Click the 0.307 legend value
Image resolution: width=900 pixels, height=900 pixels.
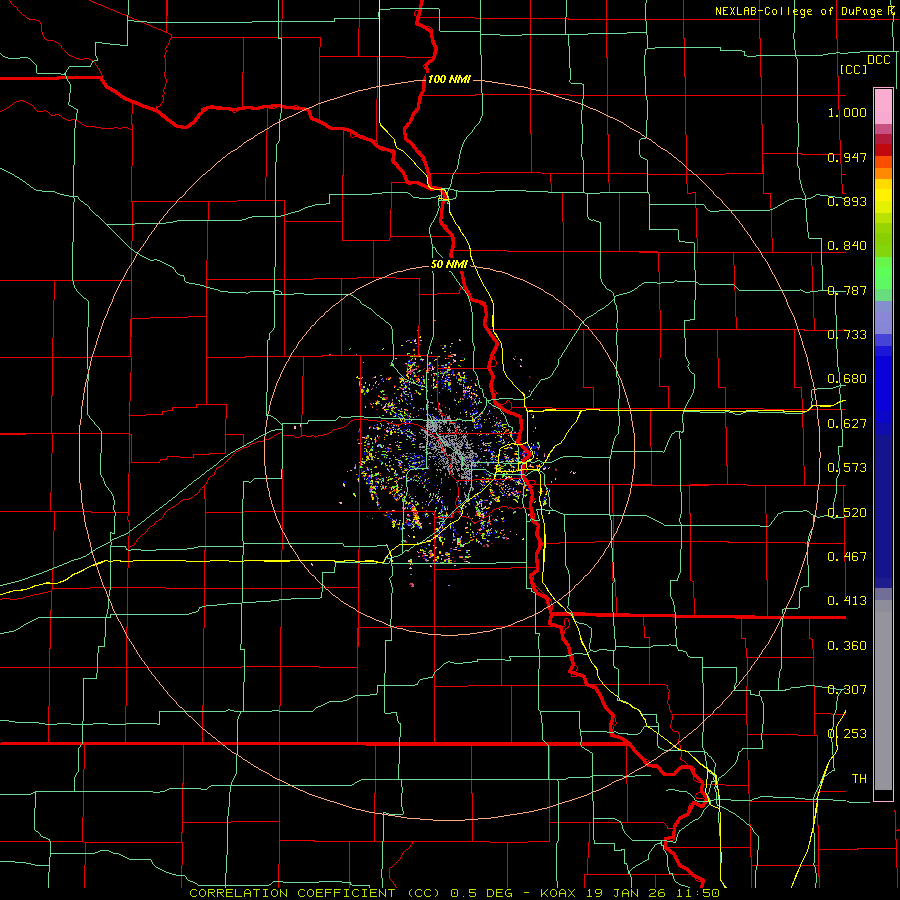(847, 690)
